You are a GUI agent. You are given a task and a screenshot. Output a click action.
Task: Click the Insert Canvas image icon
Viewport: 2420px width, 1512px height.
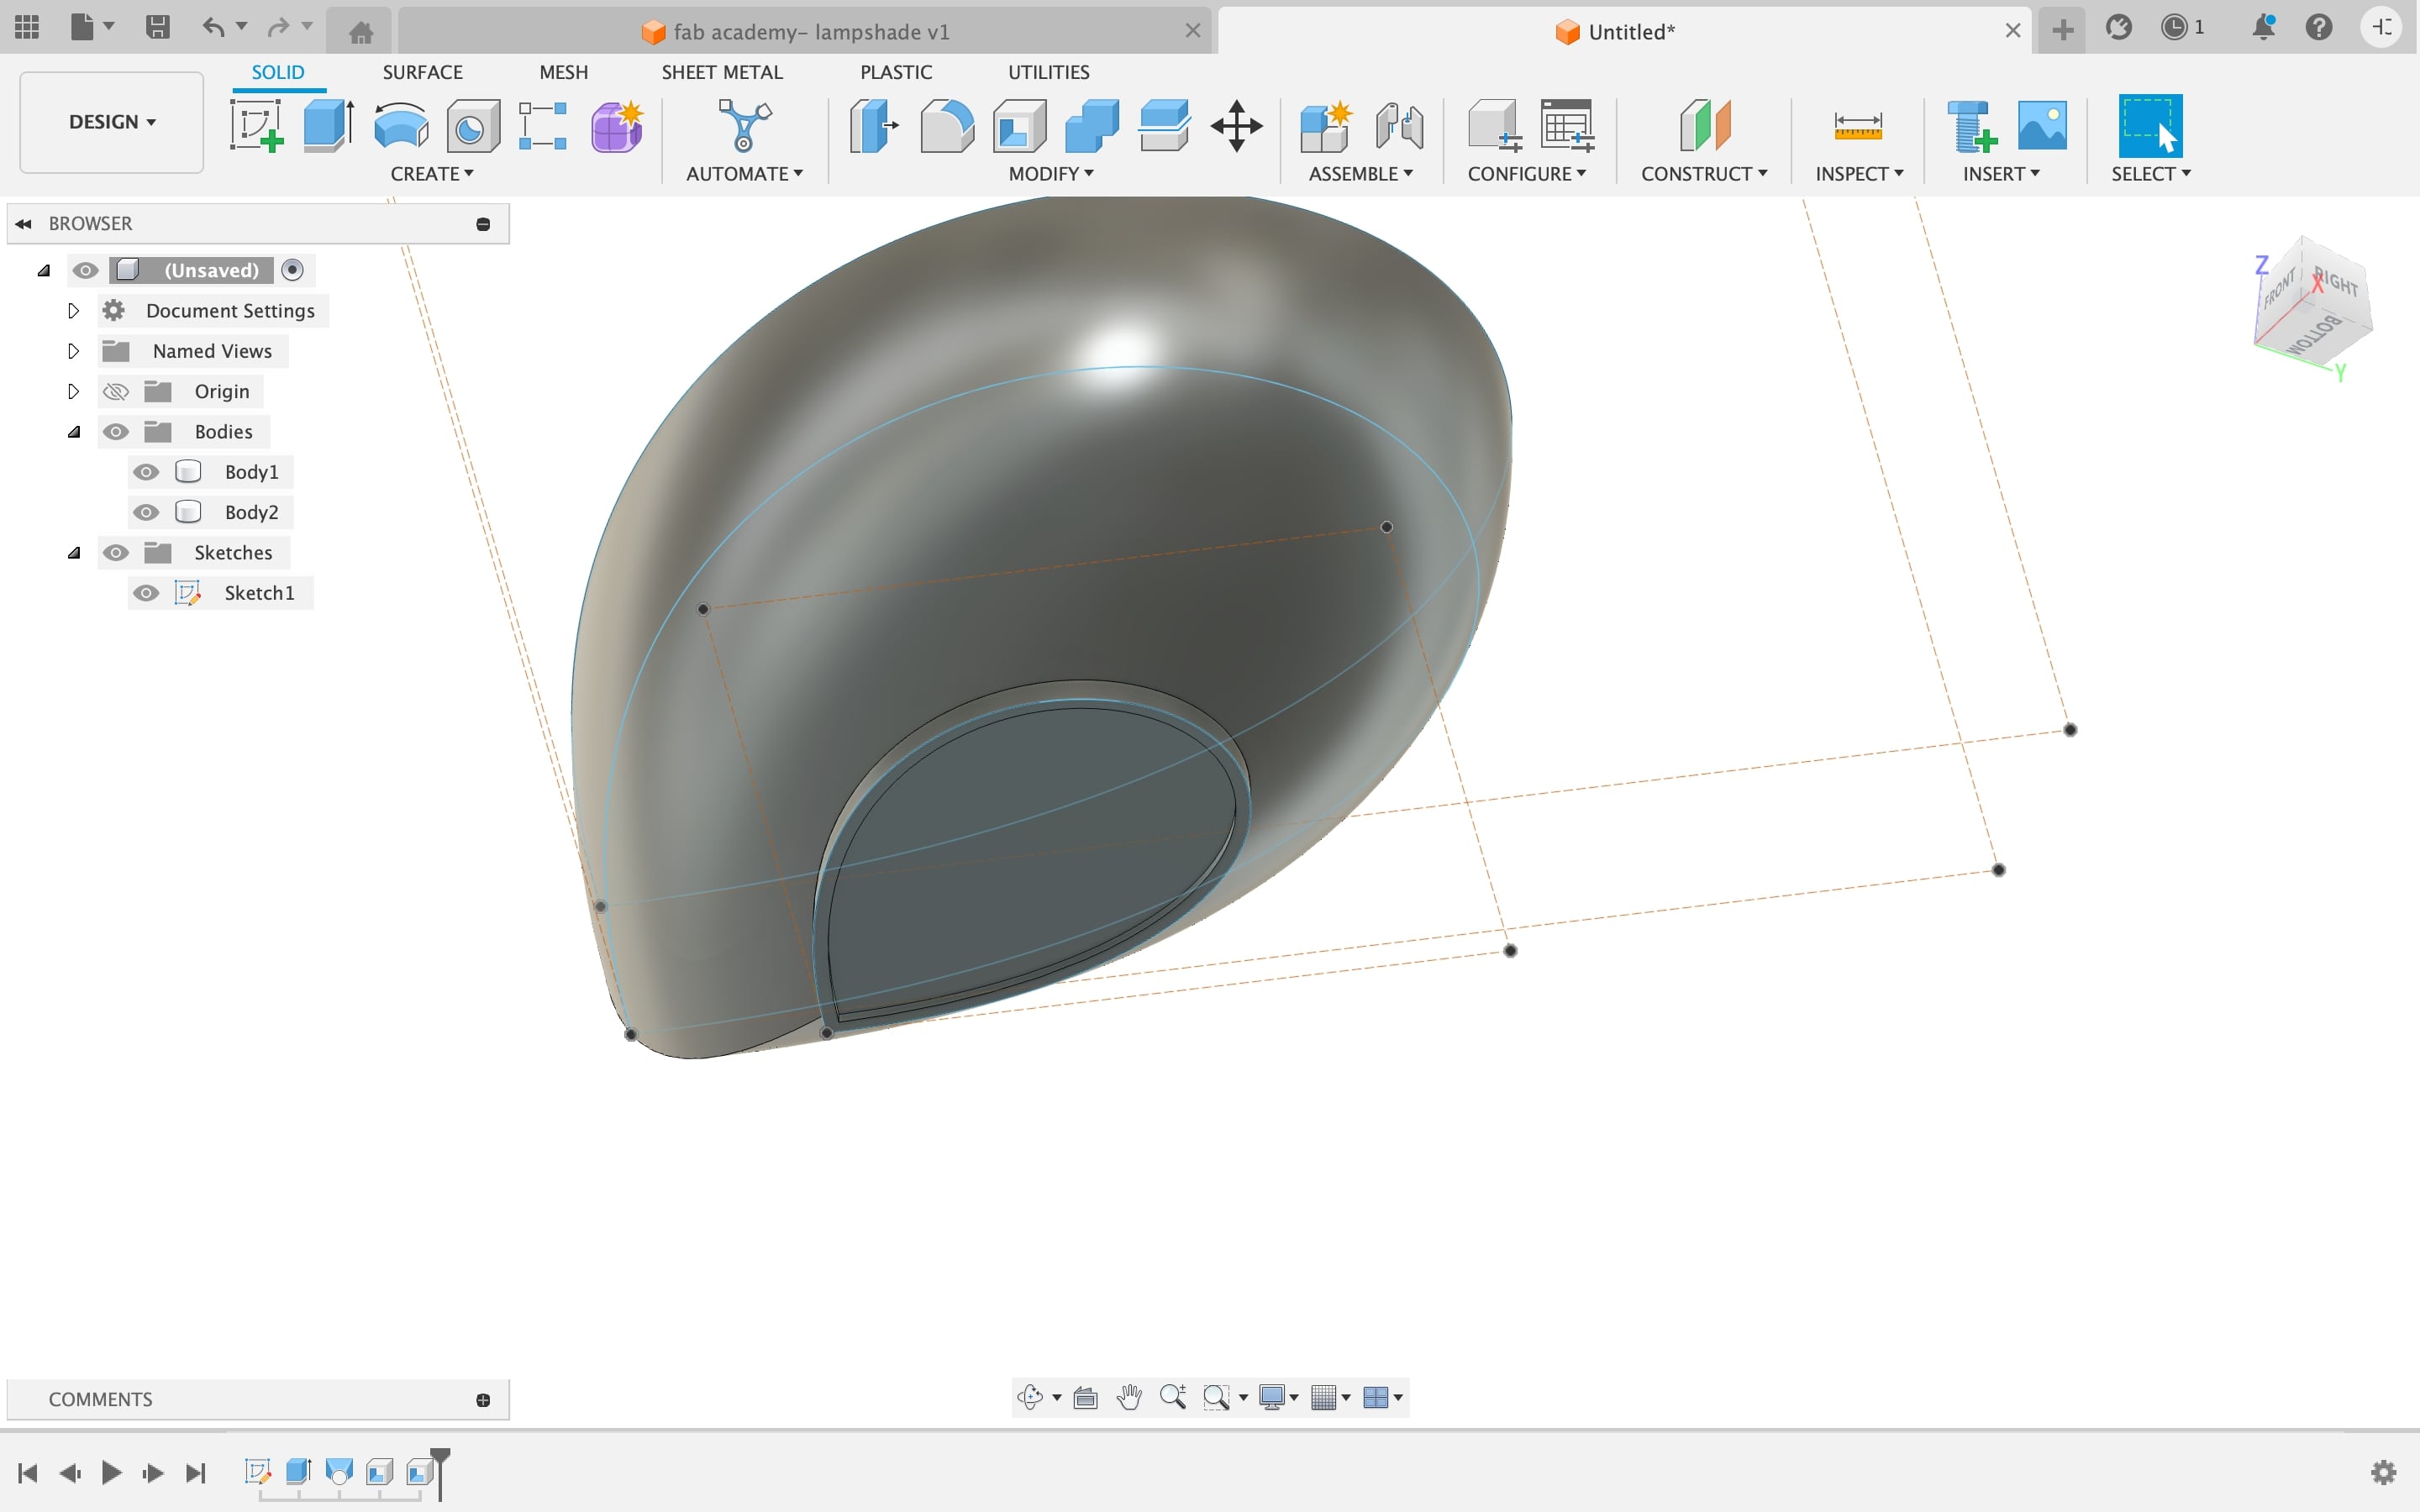click(2042, 126)
